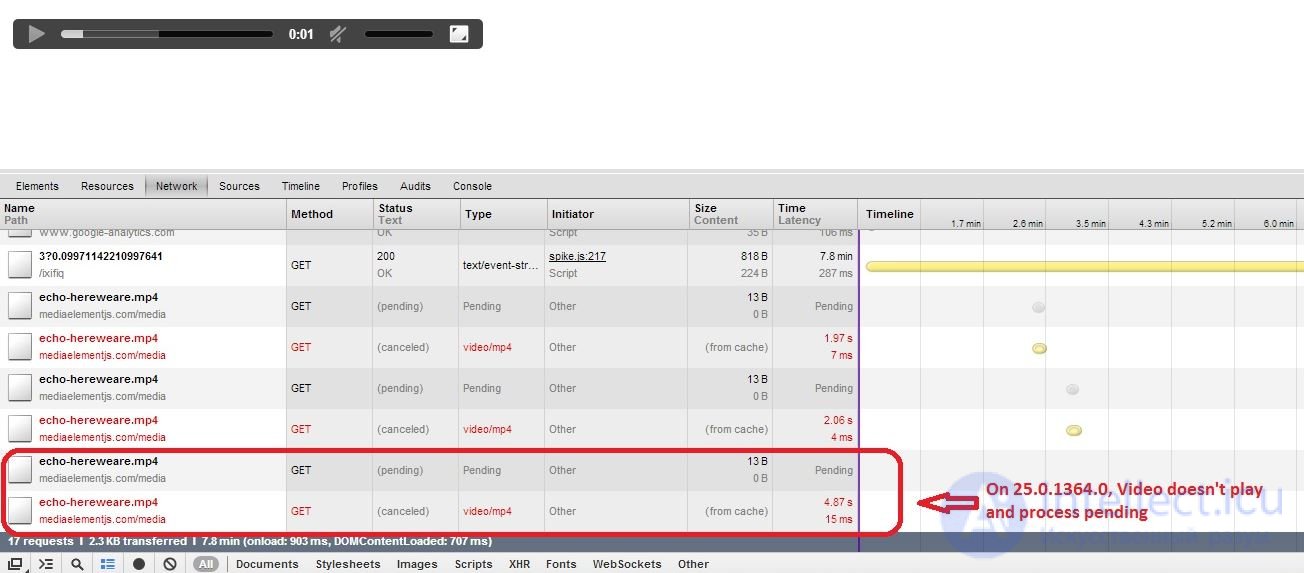Click the 15 ms latency value

pos(838,520)
